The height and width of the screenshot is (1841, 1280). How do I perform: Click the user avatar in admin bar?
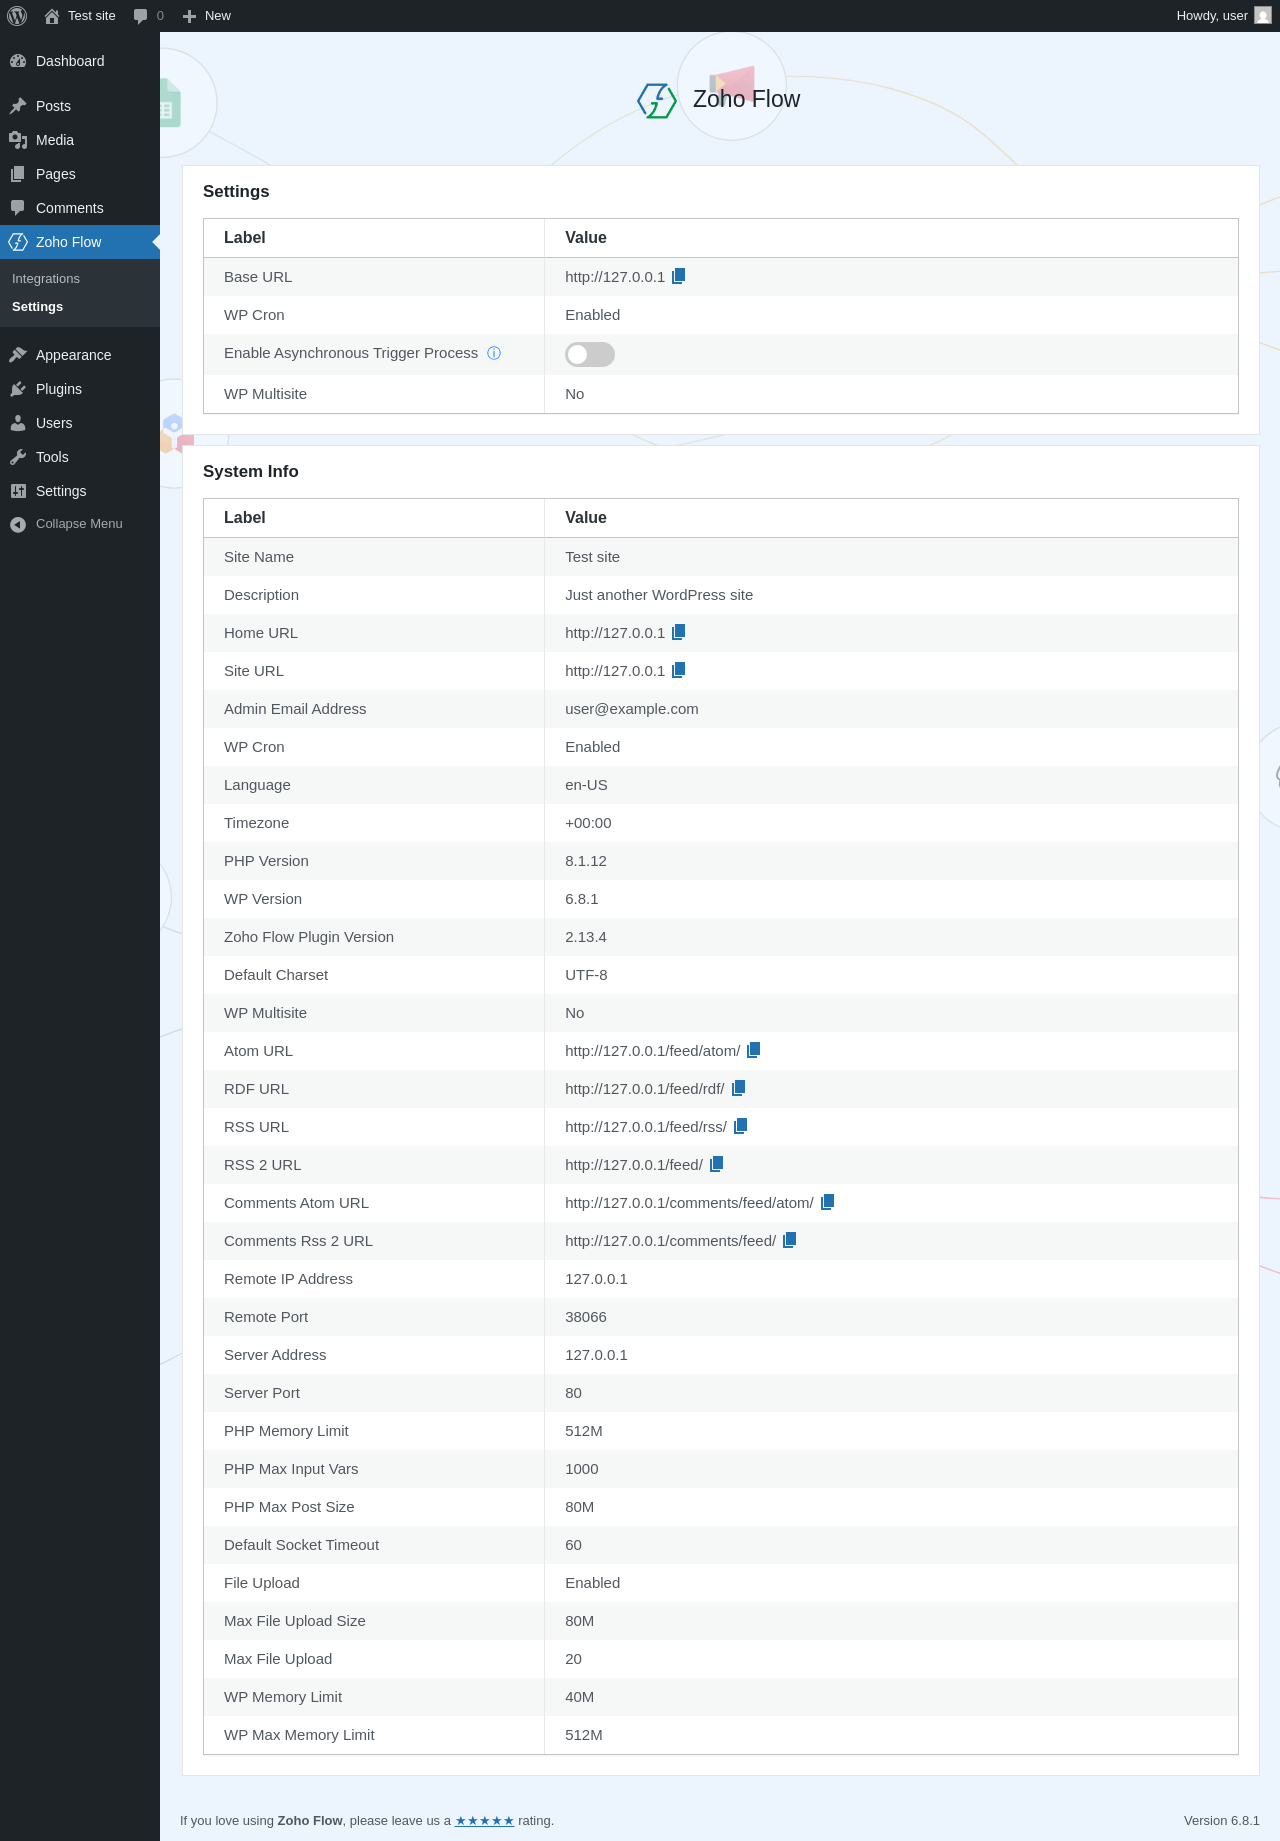click(x=1263, y=16)
